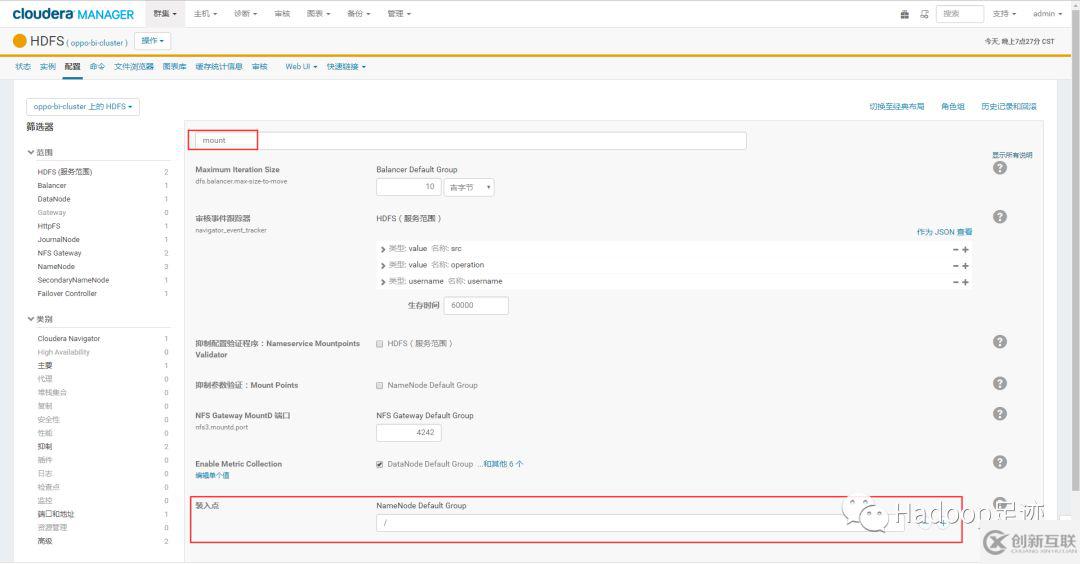The image size is (1080, 564).
Task: Open the parcels gift-box icon in top bar
Action: click(904, 14)
